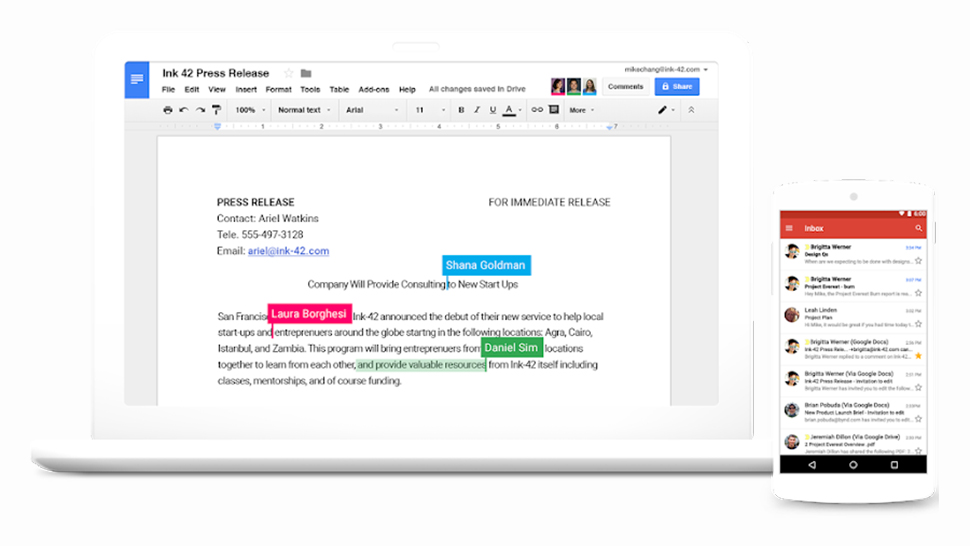Click the Redo arrow icon

200,110
